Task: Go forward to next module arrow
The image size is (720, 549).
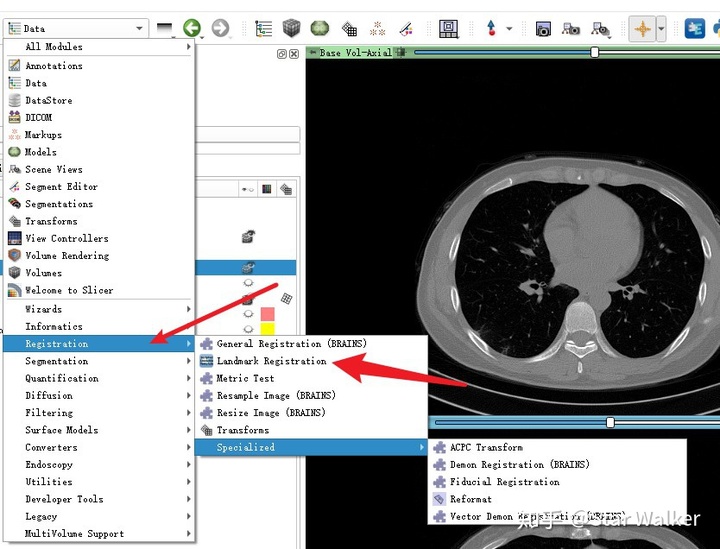Action: [220, 28]
